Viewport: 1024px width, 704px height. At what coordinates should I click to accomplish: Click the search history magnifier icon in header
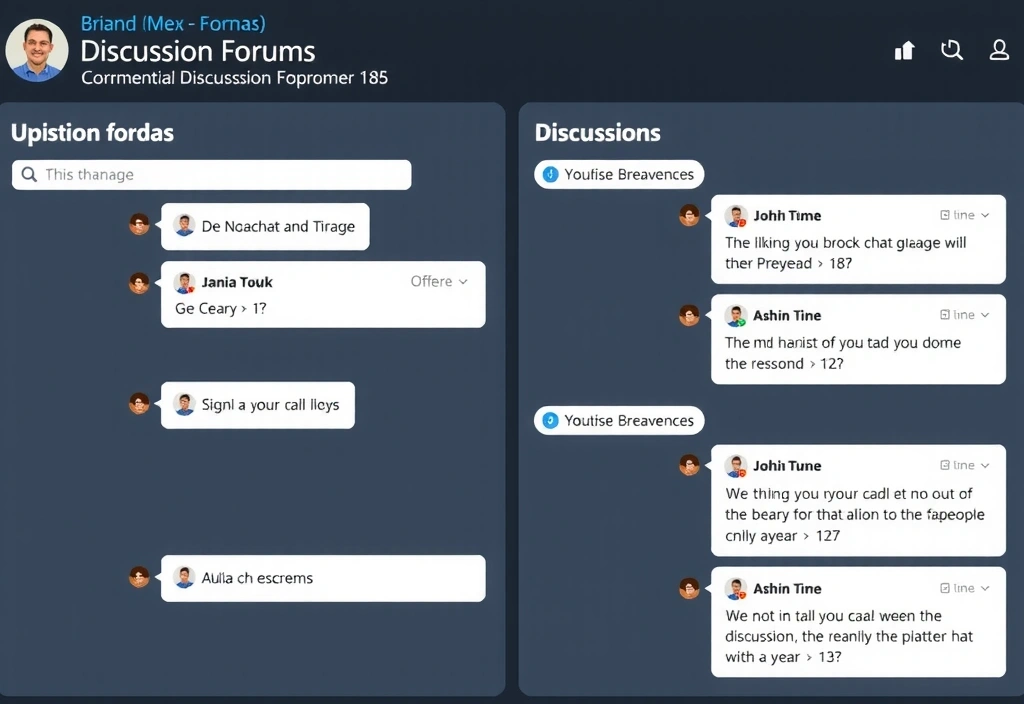(x=951, y=50)
